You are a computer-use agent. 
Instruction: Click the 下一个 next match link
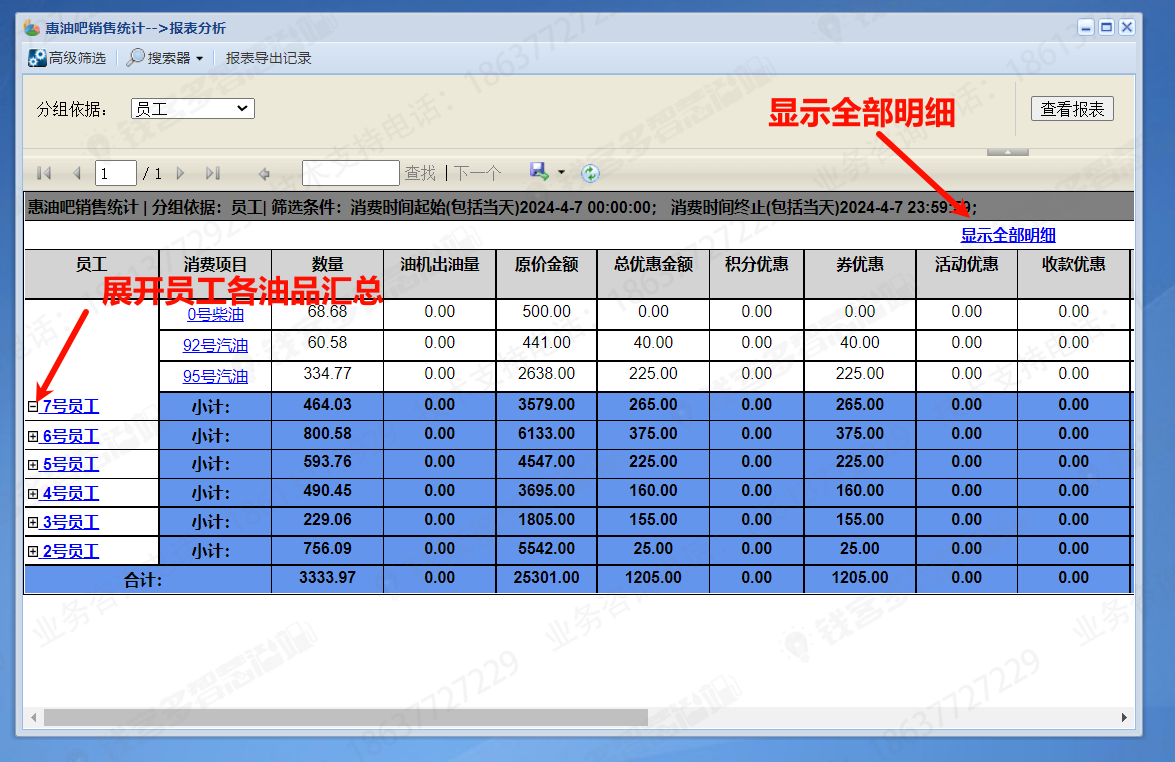click(x=477, y=174)
